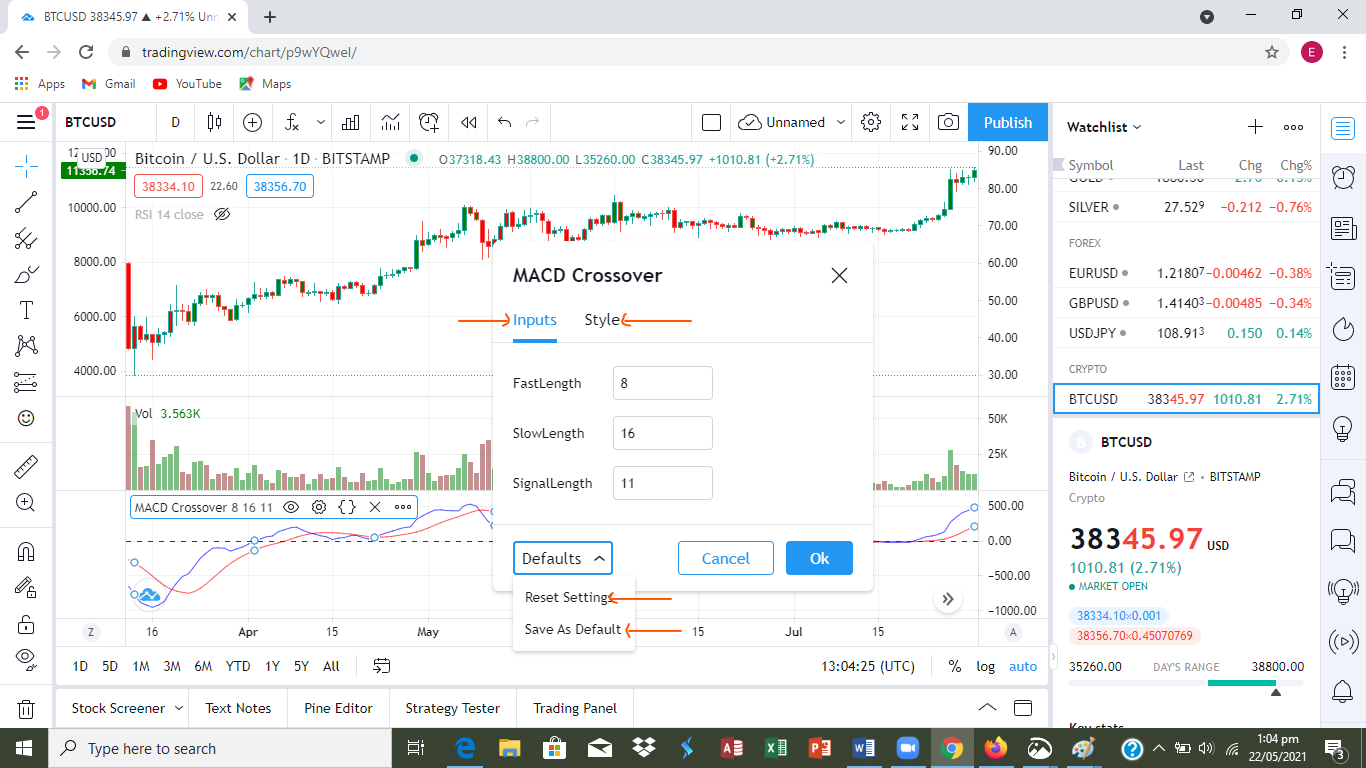Select the zoom in tool
This screenshot has height=768, width=1366.
pyautogui.click(x=26, y=502)
